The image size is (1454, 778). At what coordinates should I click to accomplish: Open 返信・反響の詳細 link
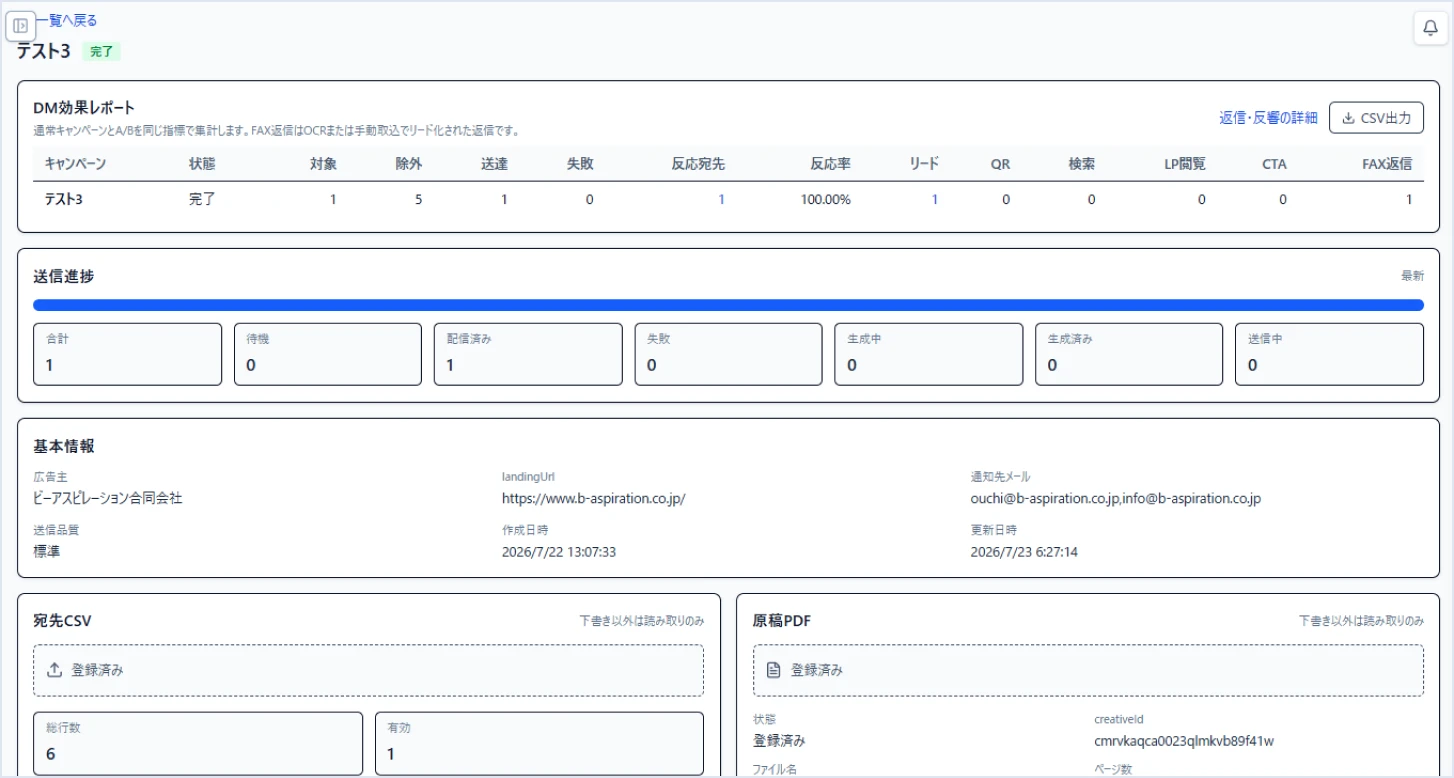coord(1268,118)
